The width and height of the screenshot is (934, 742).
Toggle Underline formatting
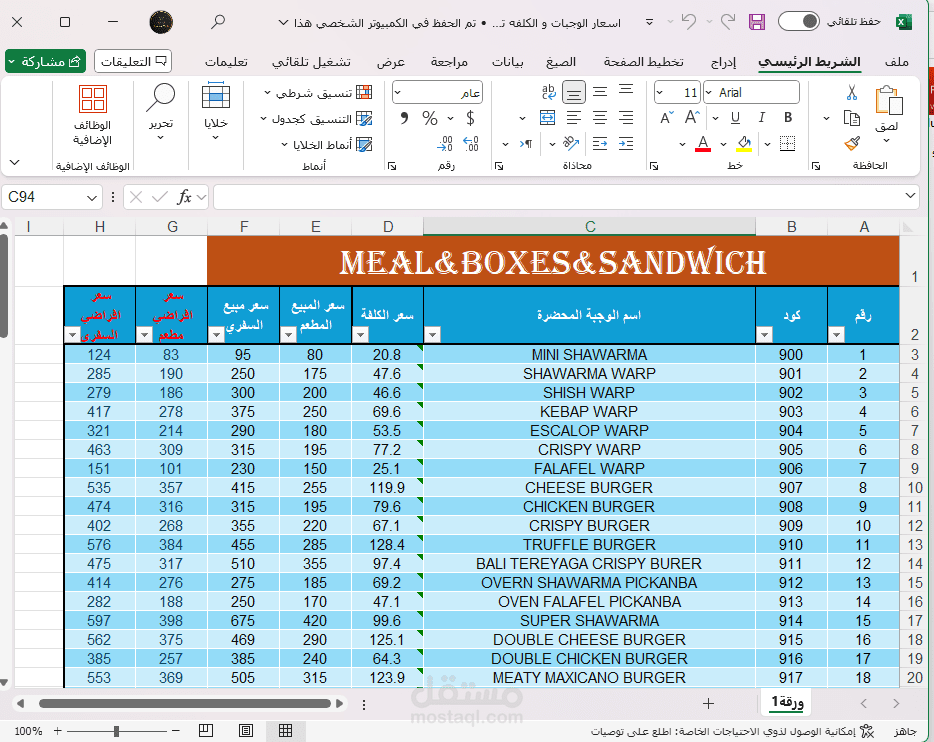[736, 117]
